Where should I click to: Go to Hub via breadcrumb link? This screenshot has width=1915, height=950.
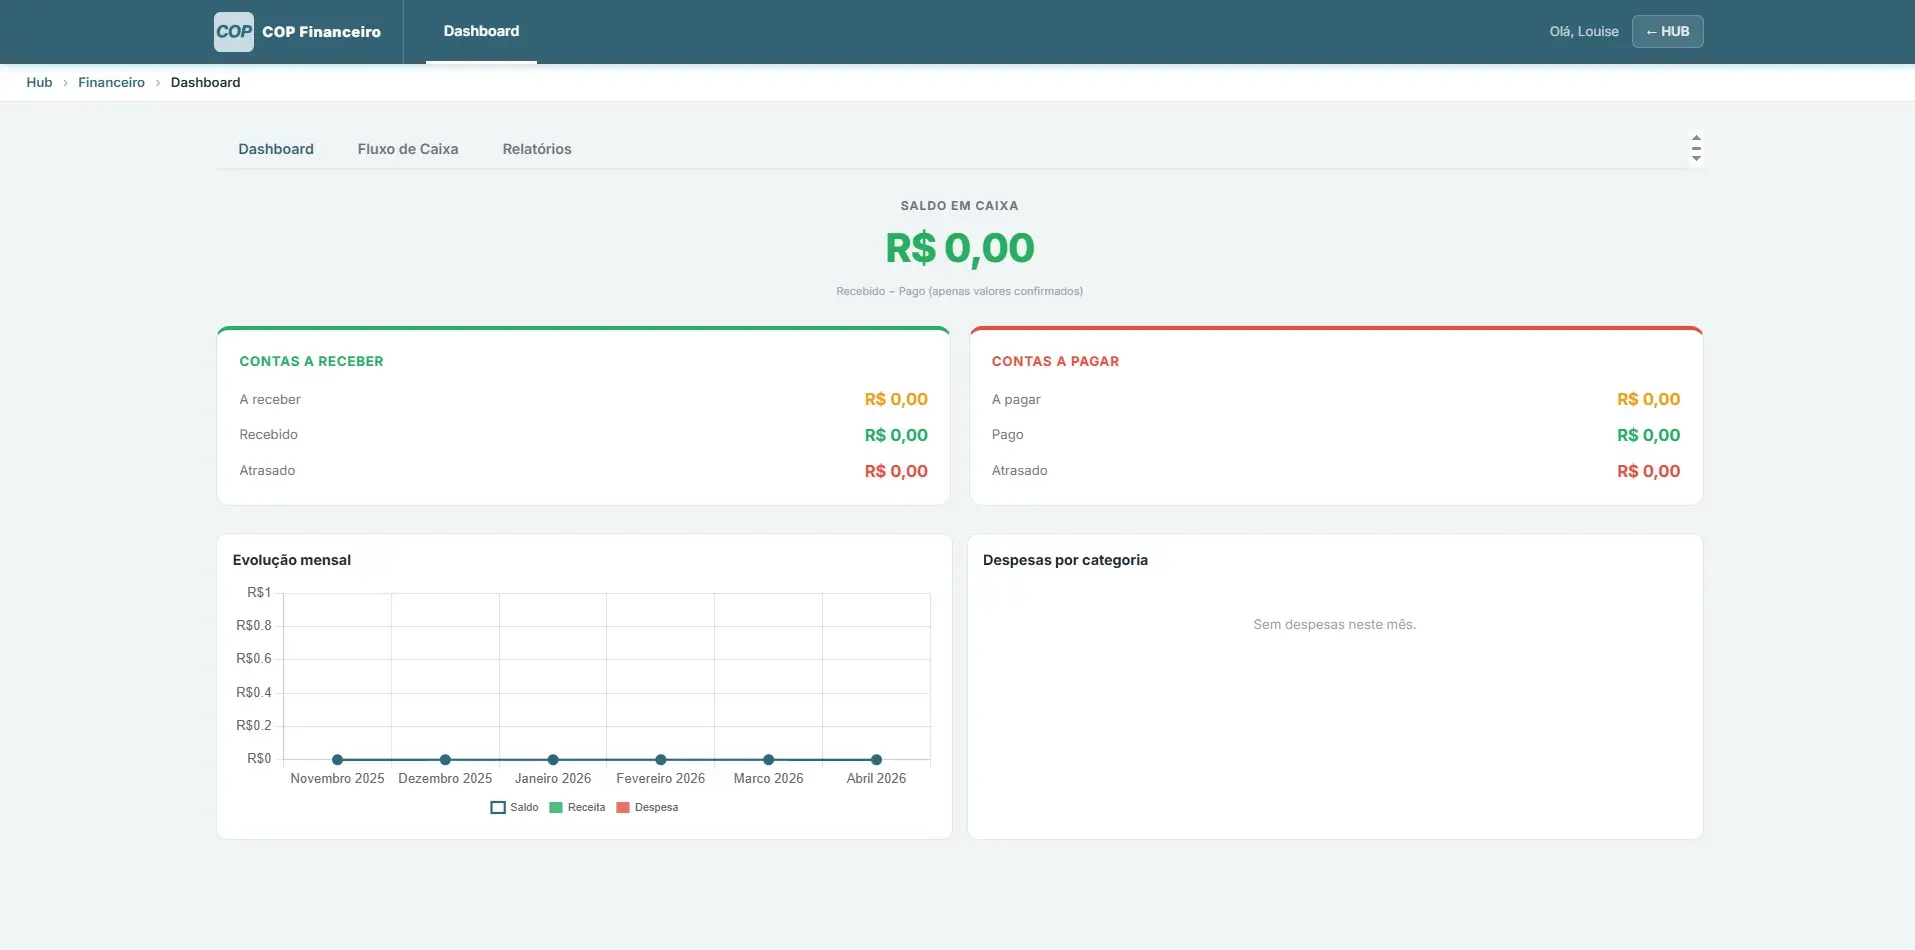click(x=39, y=83)
